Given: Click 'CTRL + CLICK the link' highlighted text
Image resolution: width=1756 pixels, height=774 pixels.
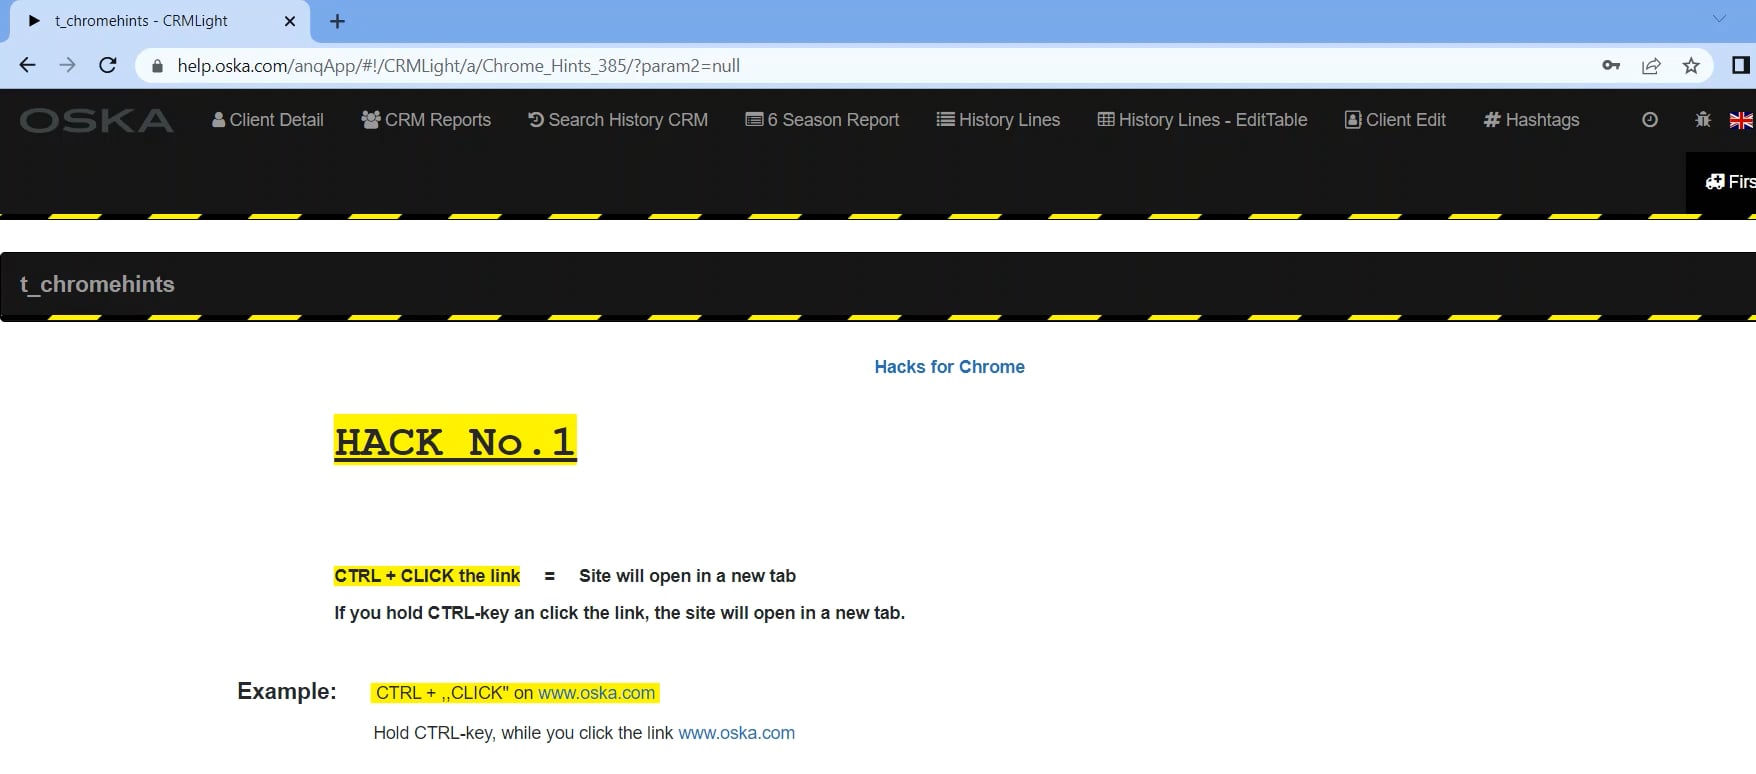Looking at the screenshot, I should 427,576.
